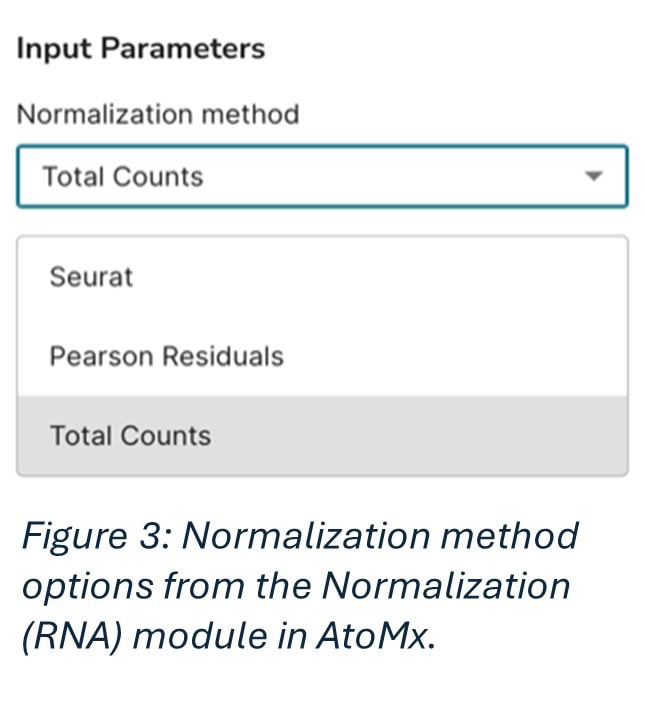Click blank middle area of the dropdown field
The width and height of the screenshot is (645, 708).
point(380,176)
